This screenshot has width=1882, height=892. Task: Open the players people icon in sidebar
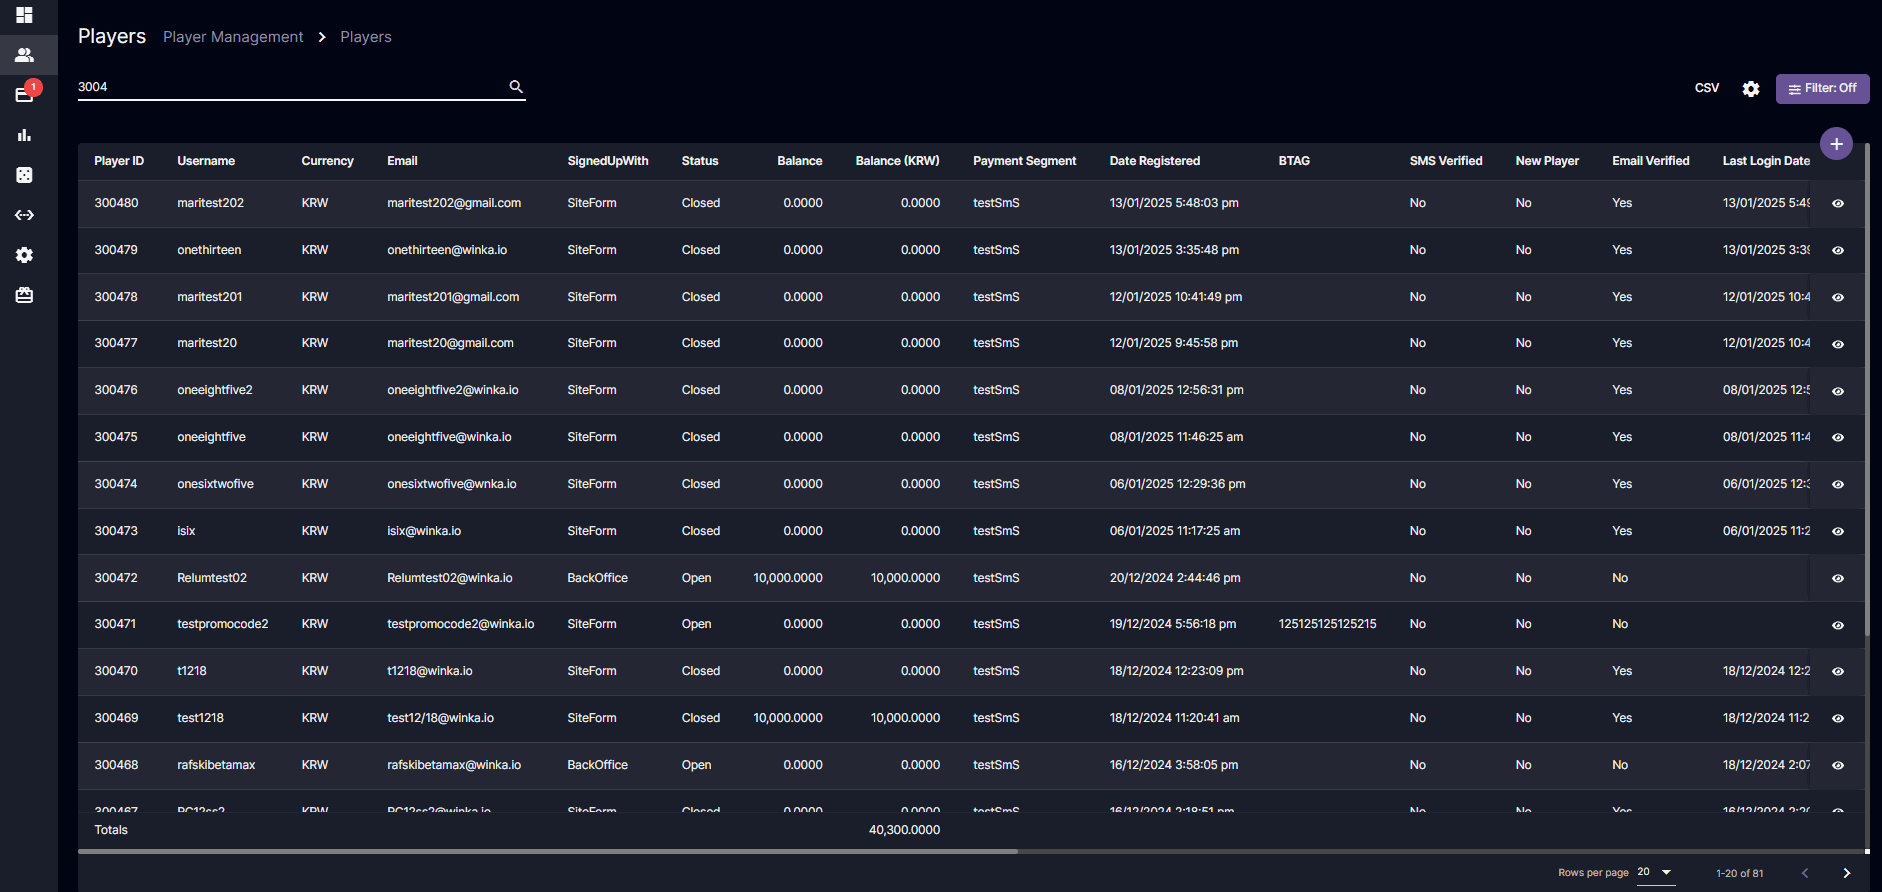24,55
